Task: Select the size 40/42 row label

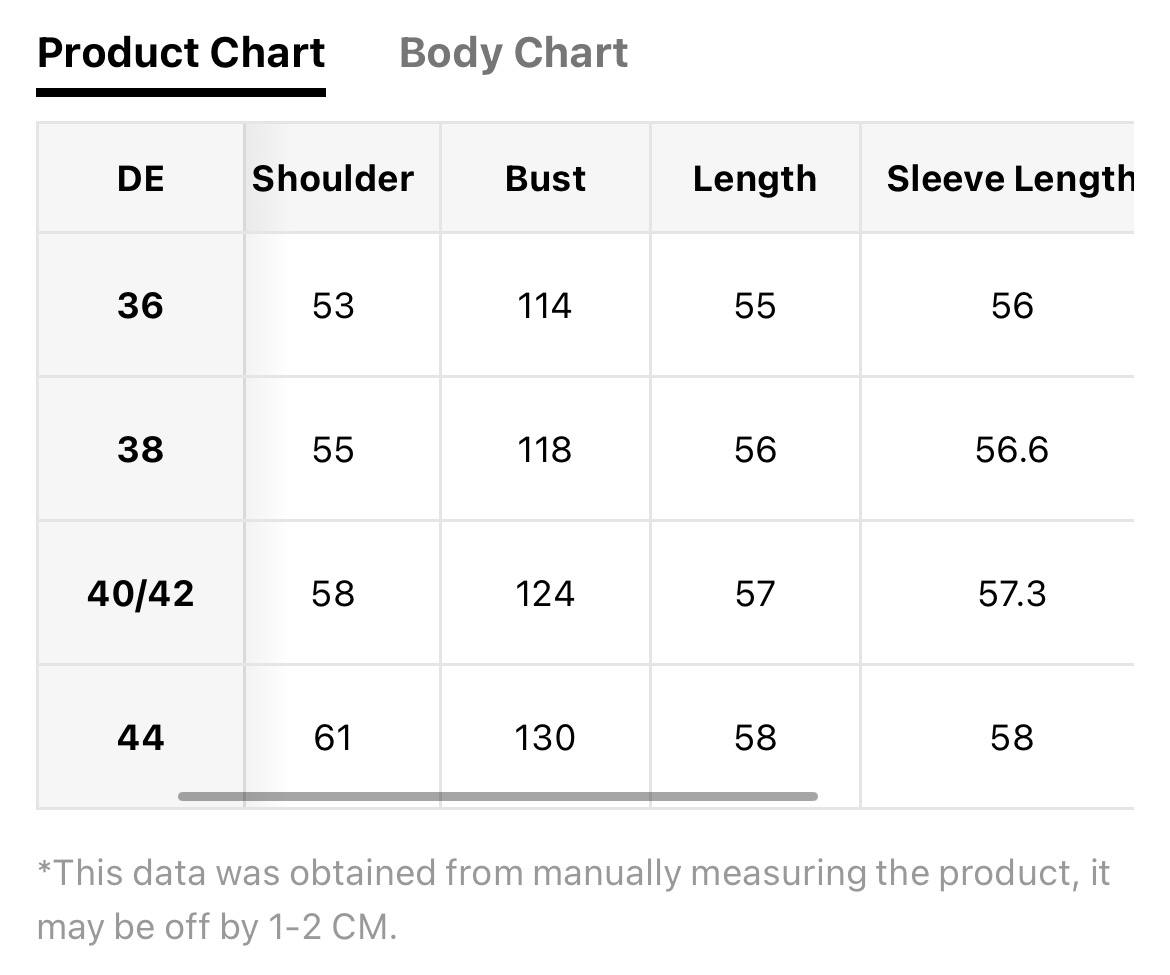Action: pos(140,594)
